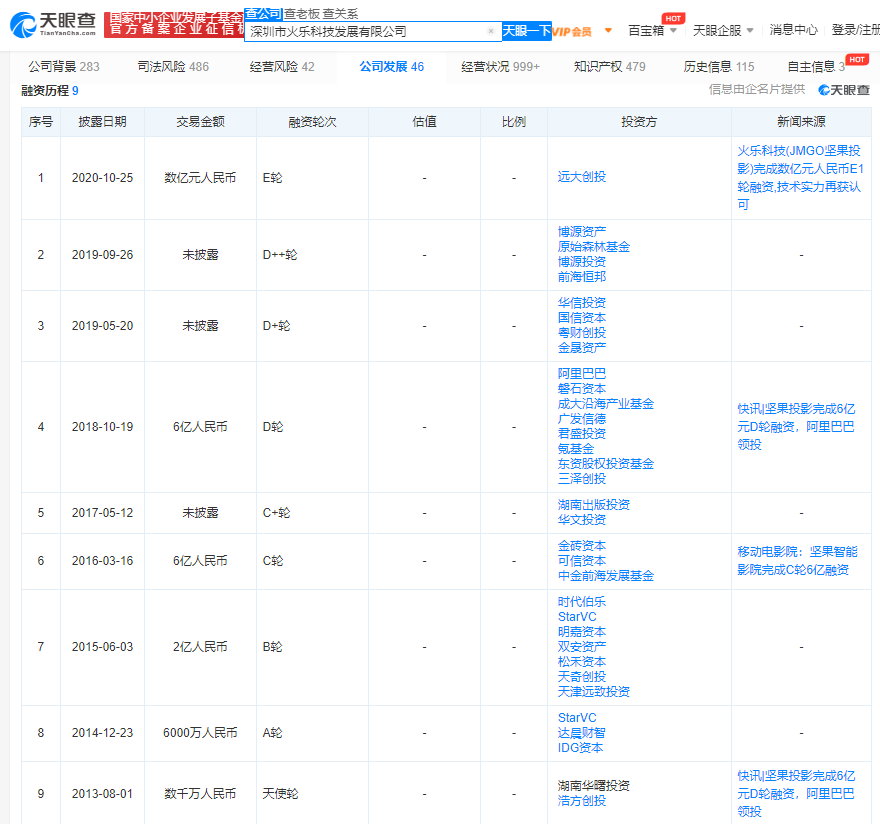Open investor 磐石资本
This screenshot has height=824, width=880.
coord(581,388)
